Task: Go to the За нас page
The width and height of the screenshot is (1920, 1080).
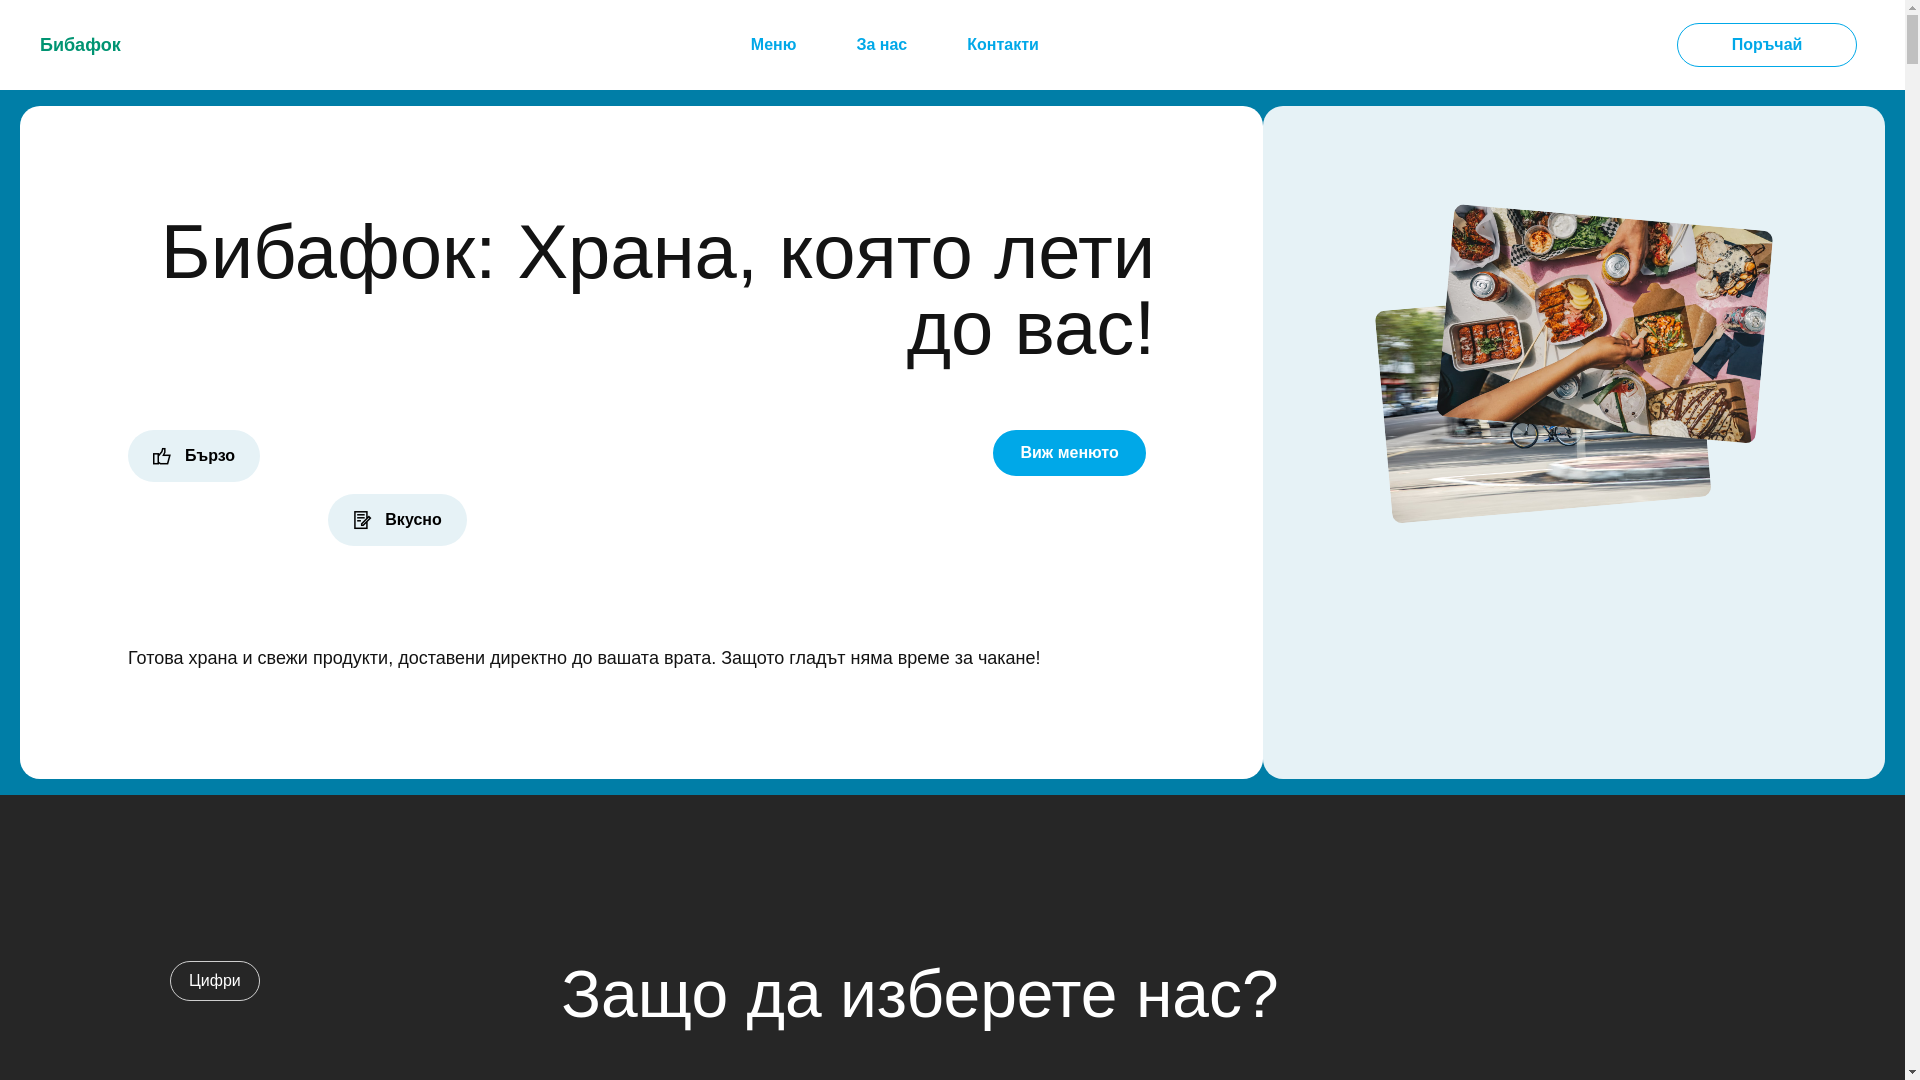Action: [881, 45]
